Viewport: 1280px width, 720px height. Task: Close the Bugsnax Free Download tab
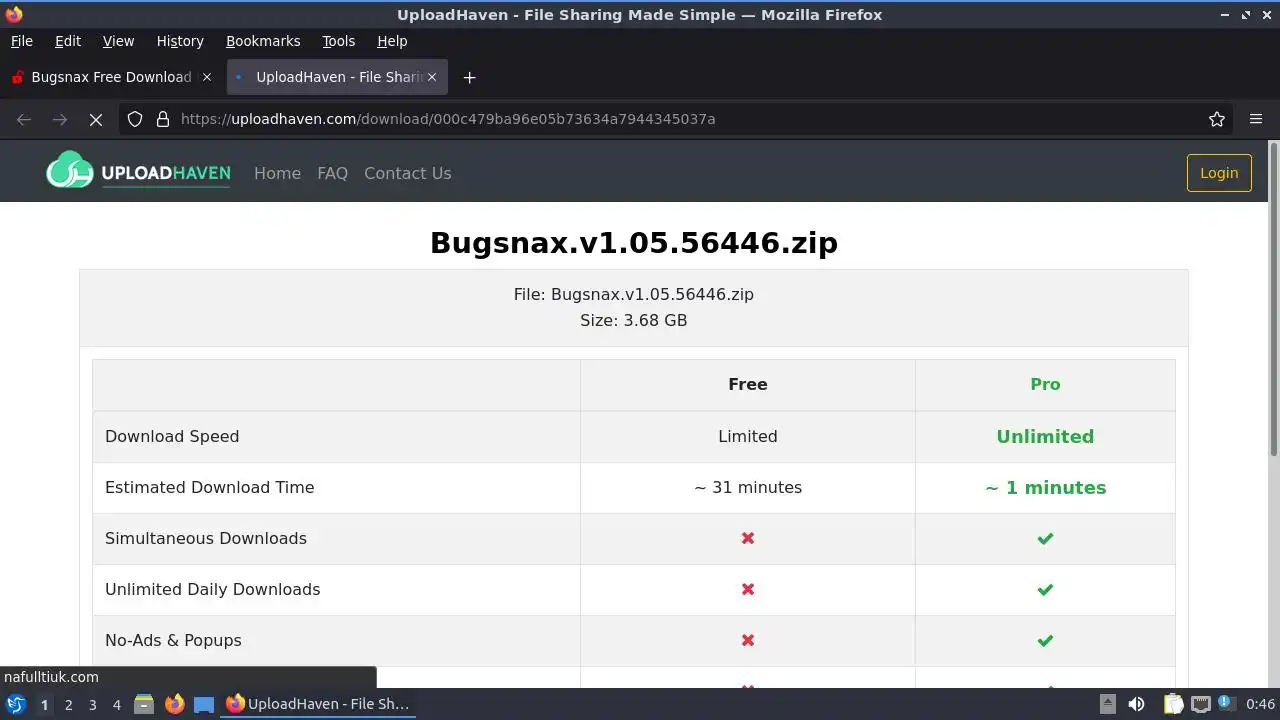point(207,77)
